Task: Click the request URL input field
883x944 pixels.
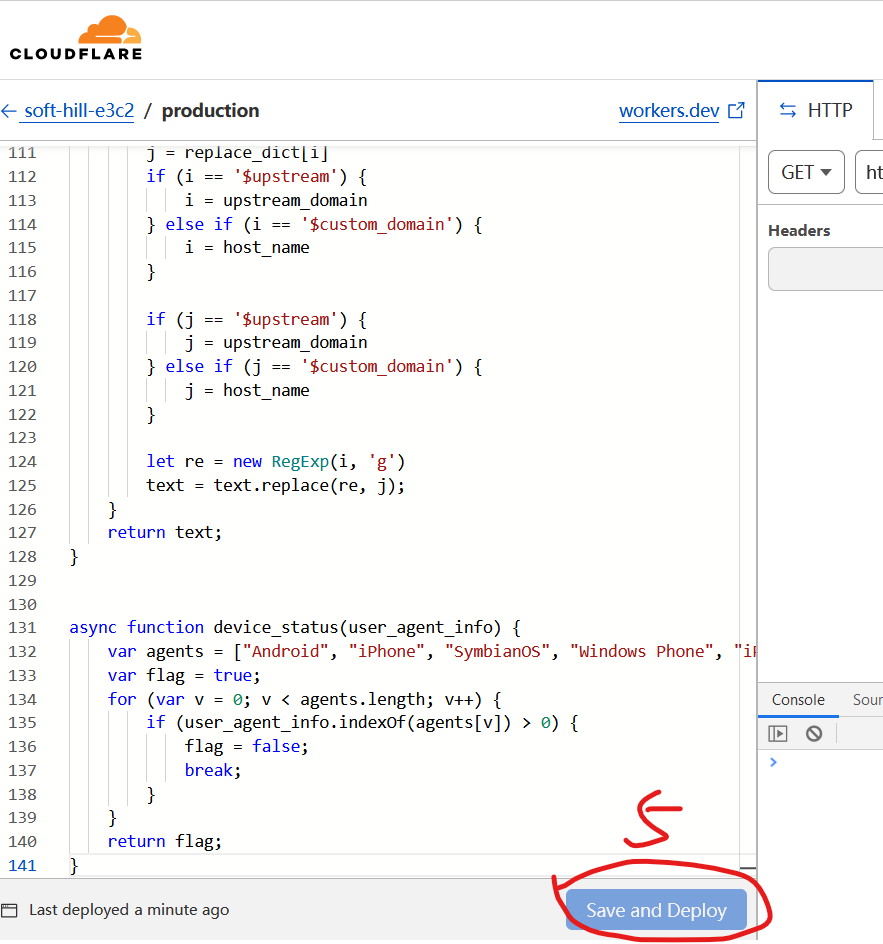Action: 870,172
